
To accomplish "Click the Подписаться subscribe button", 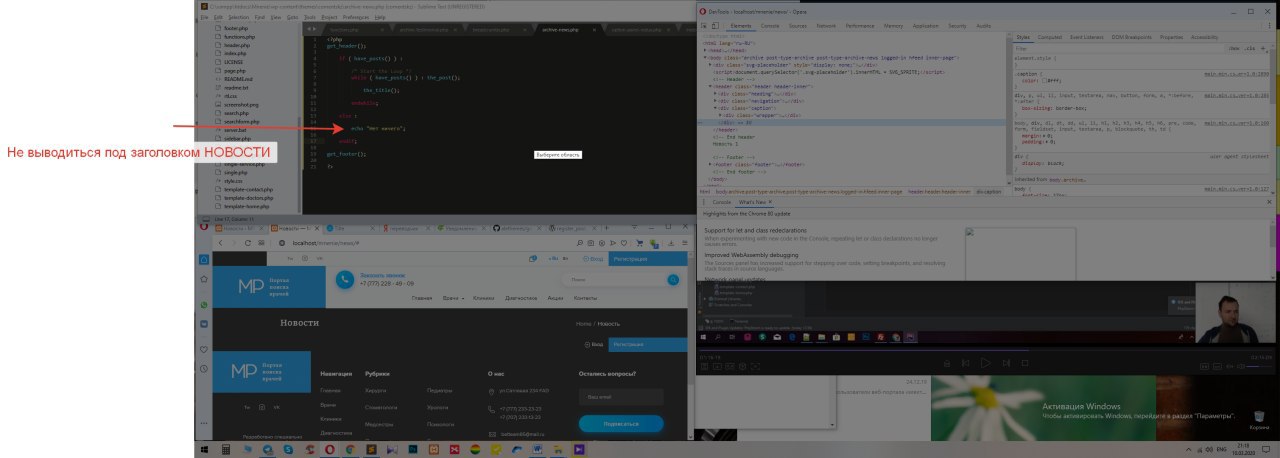I will pos(621,424).
